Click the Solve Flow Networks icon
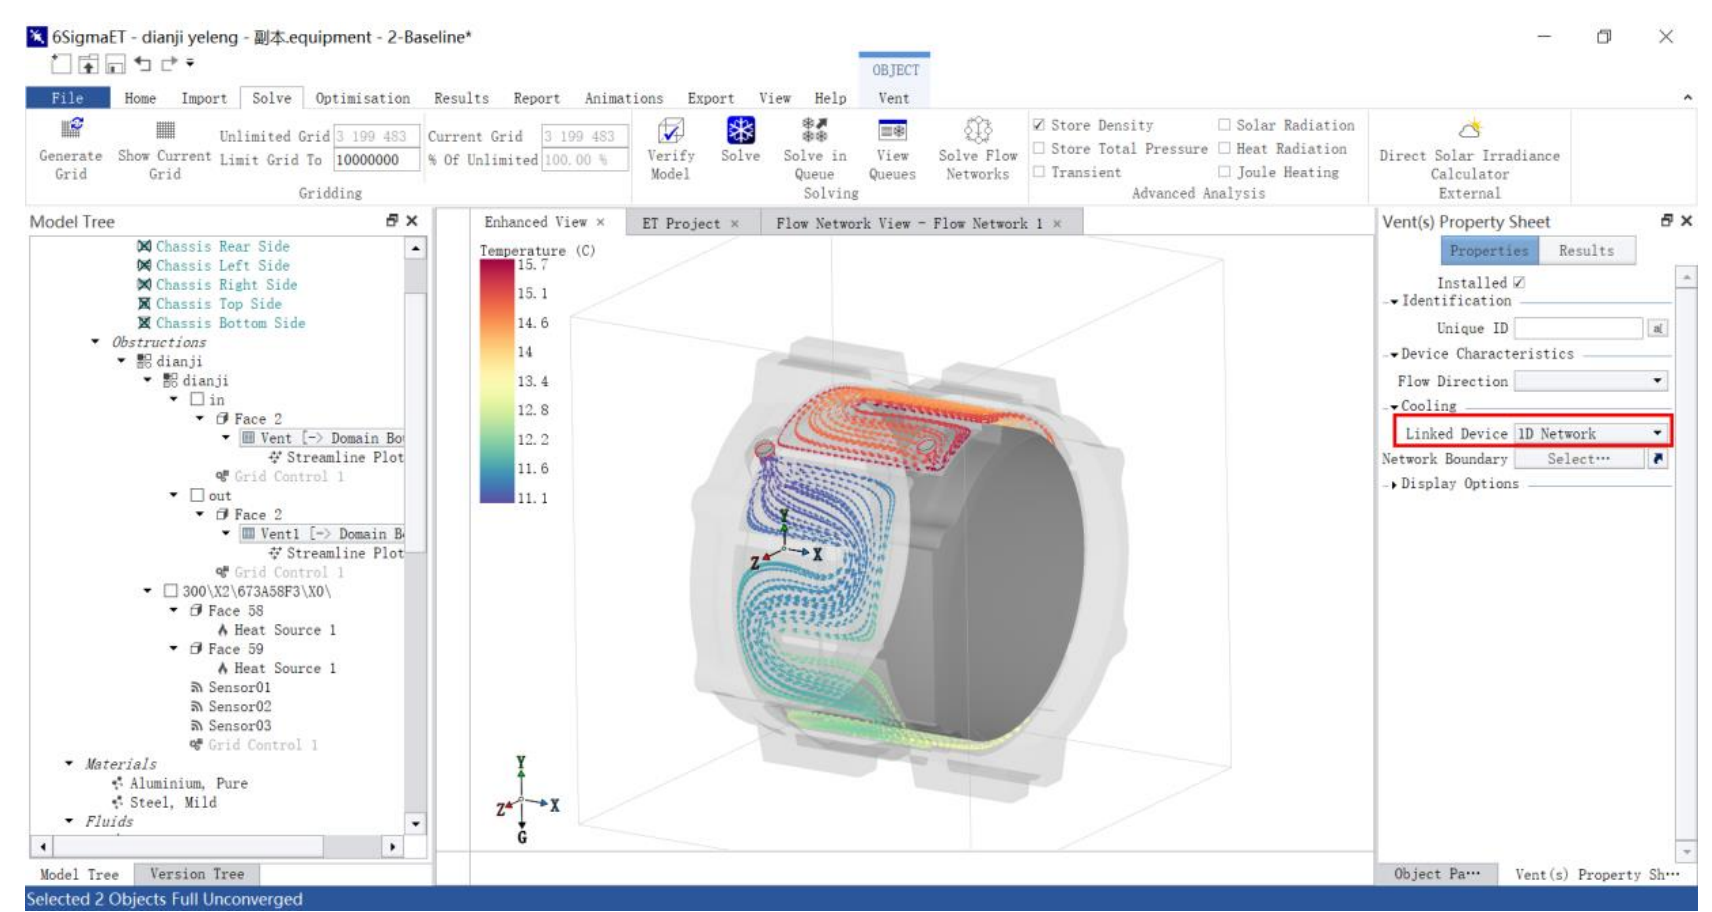This screenshot has width=1712, height=912. [977, 131]
